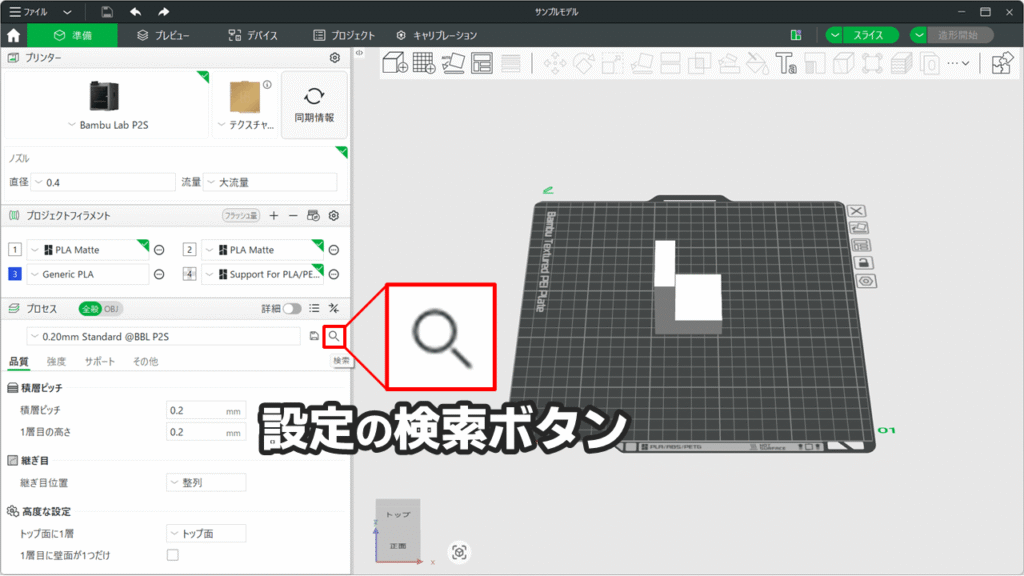The image size is (1024, 576).
Task: Toggle the 詳細 advanced mode switch
Action: 292,308
